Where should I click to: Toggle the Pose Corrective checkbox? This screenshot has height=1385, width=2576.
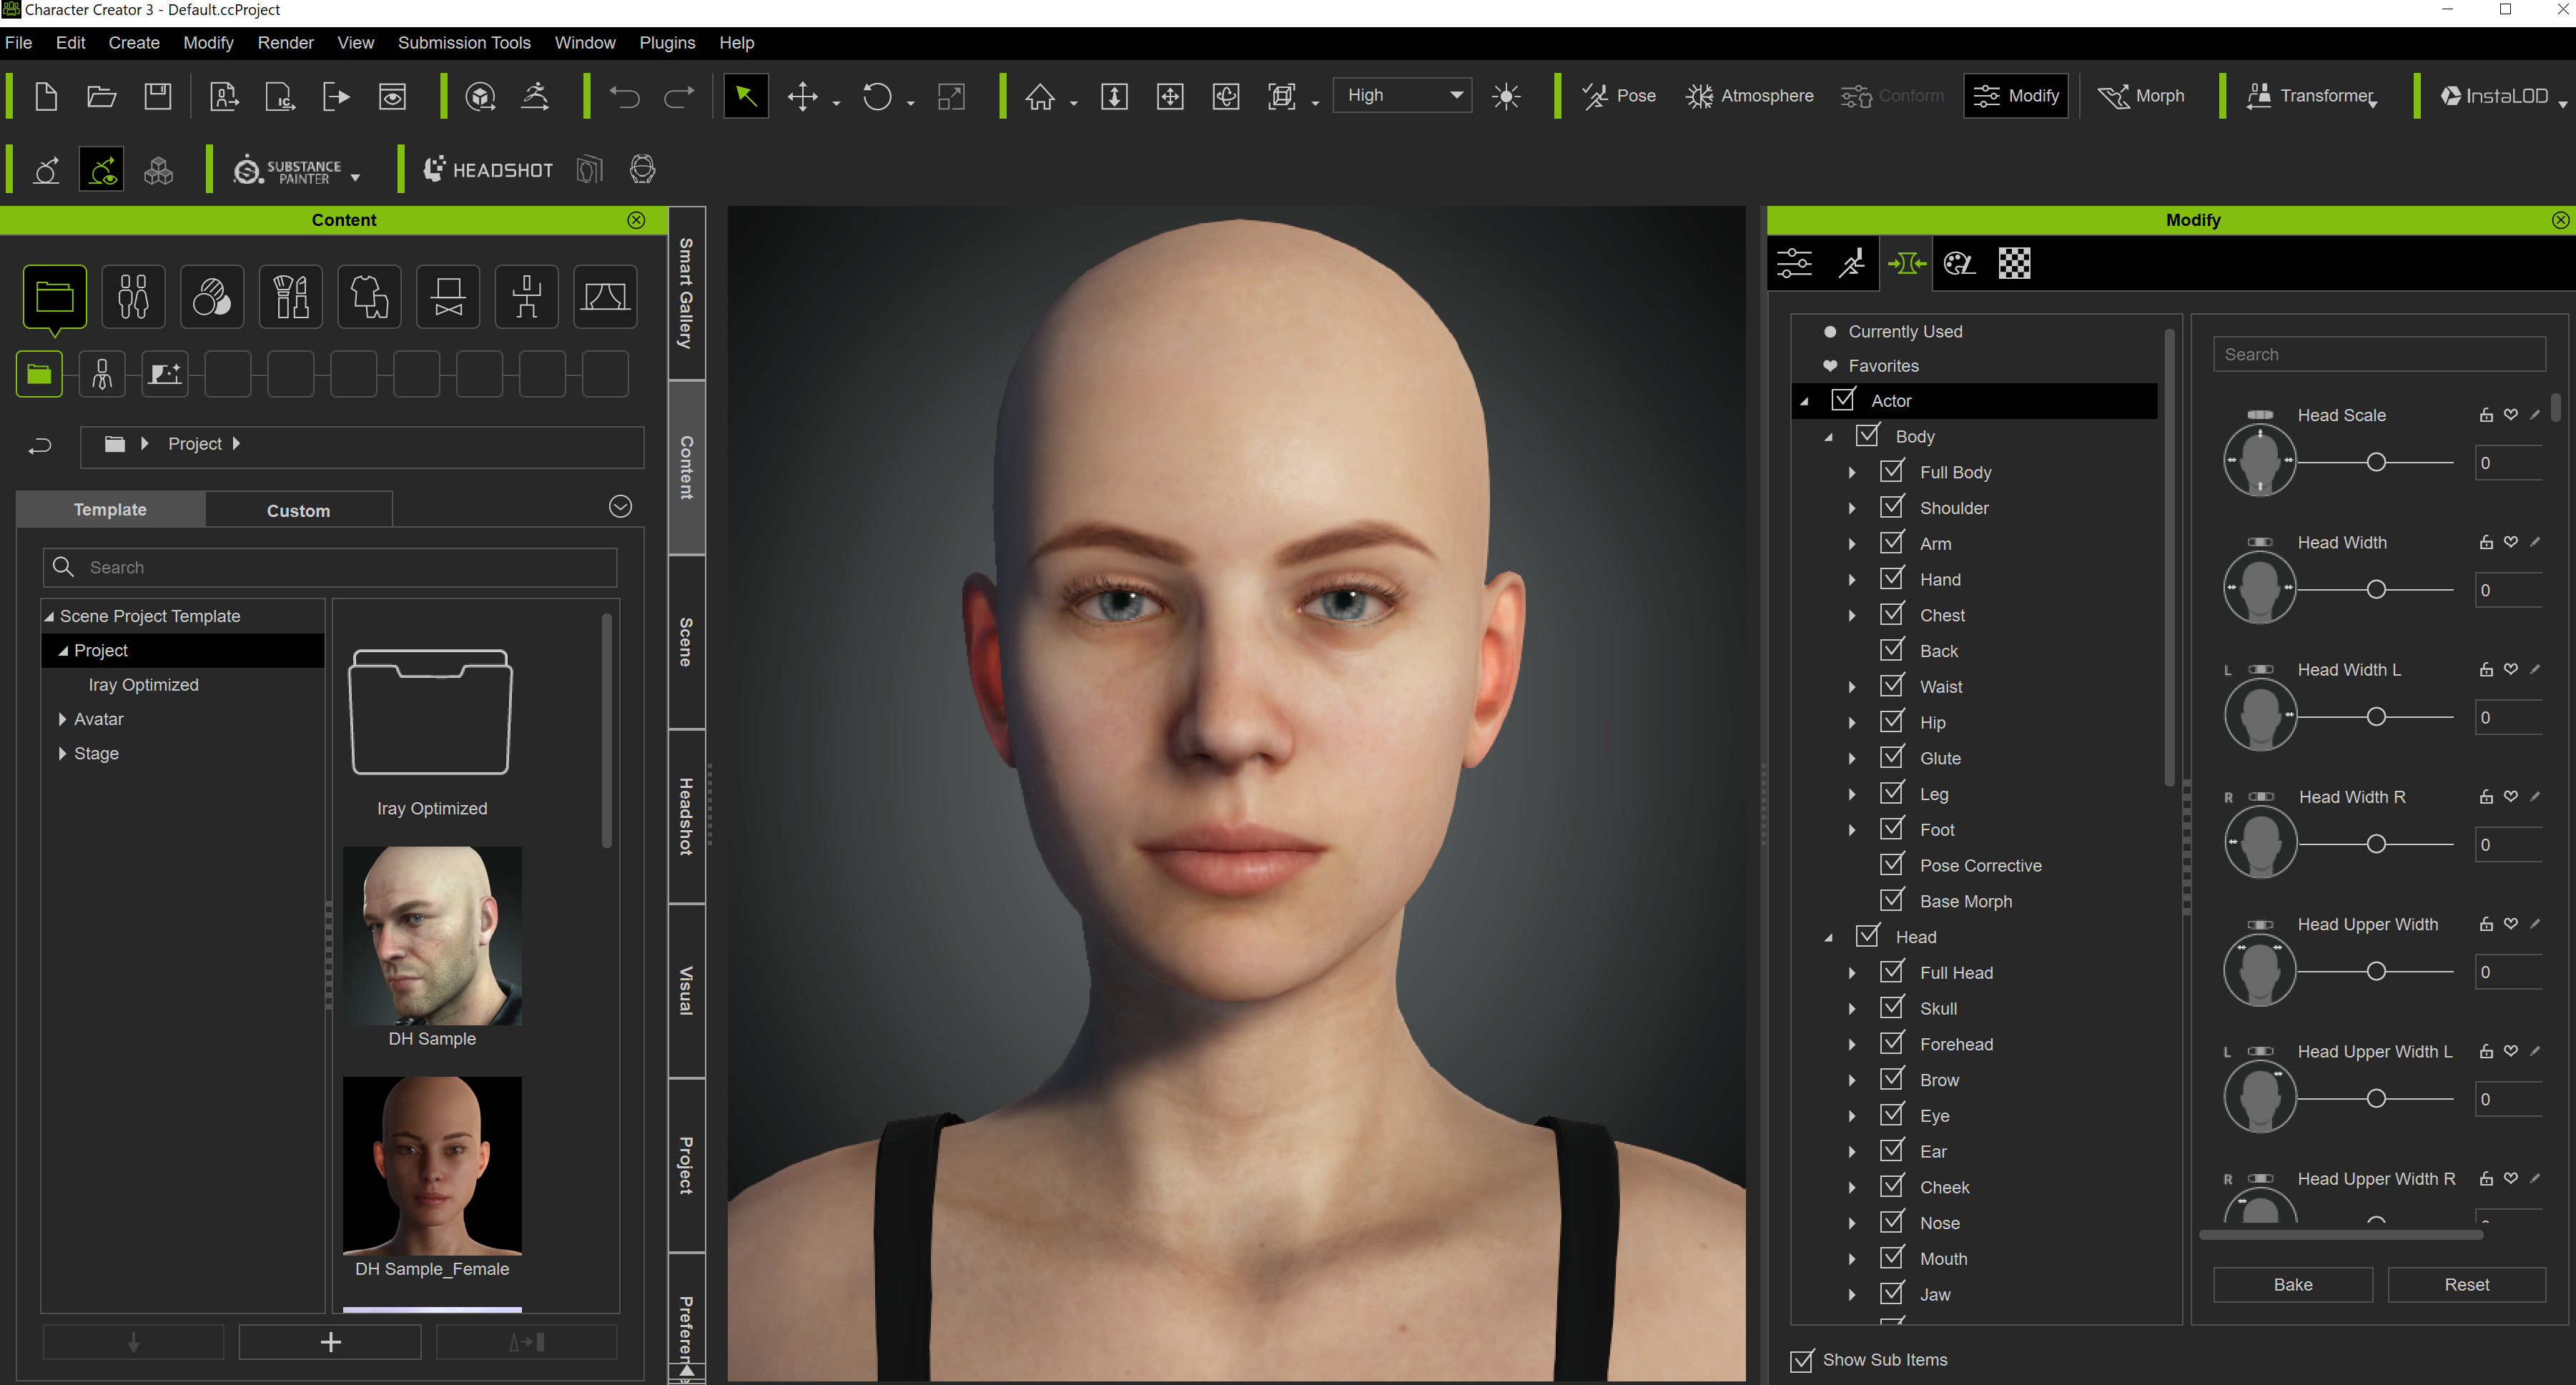click(1892, 864)
